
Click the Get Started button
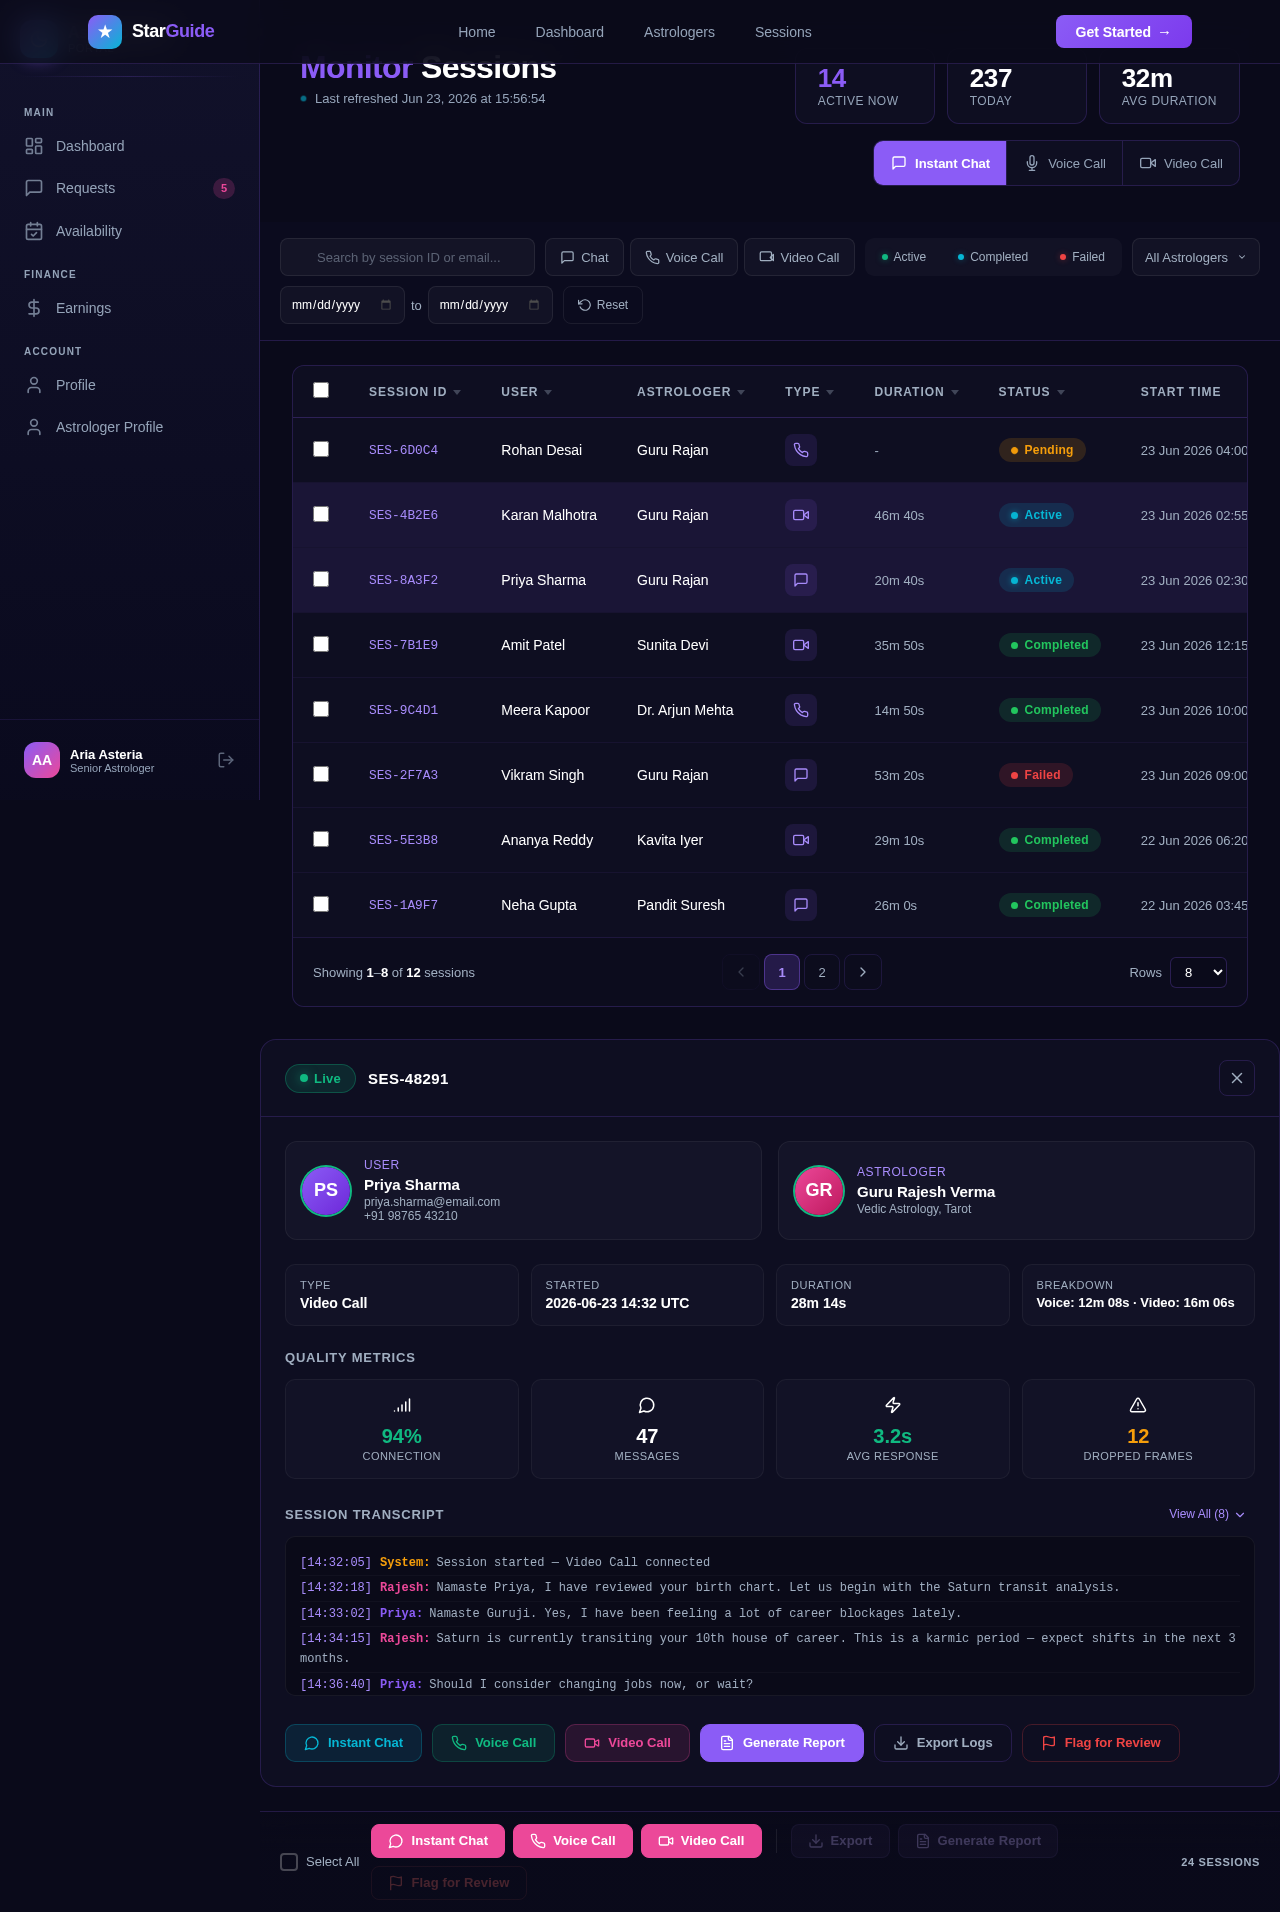1124,32
